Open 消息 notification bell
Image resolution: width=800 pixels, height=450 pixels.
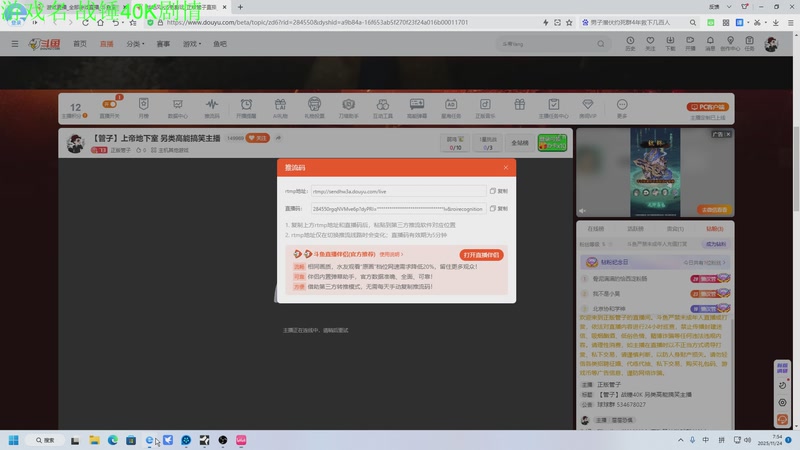pyautogui.click(x=710, y=43)
